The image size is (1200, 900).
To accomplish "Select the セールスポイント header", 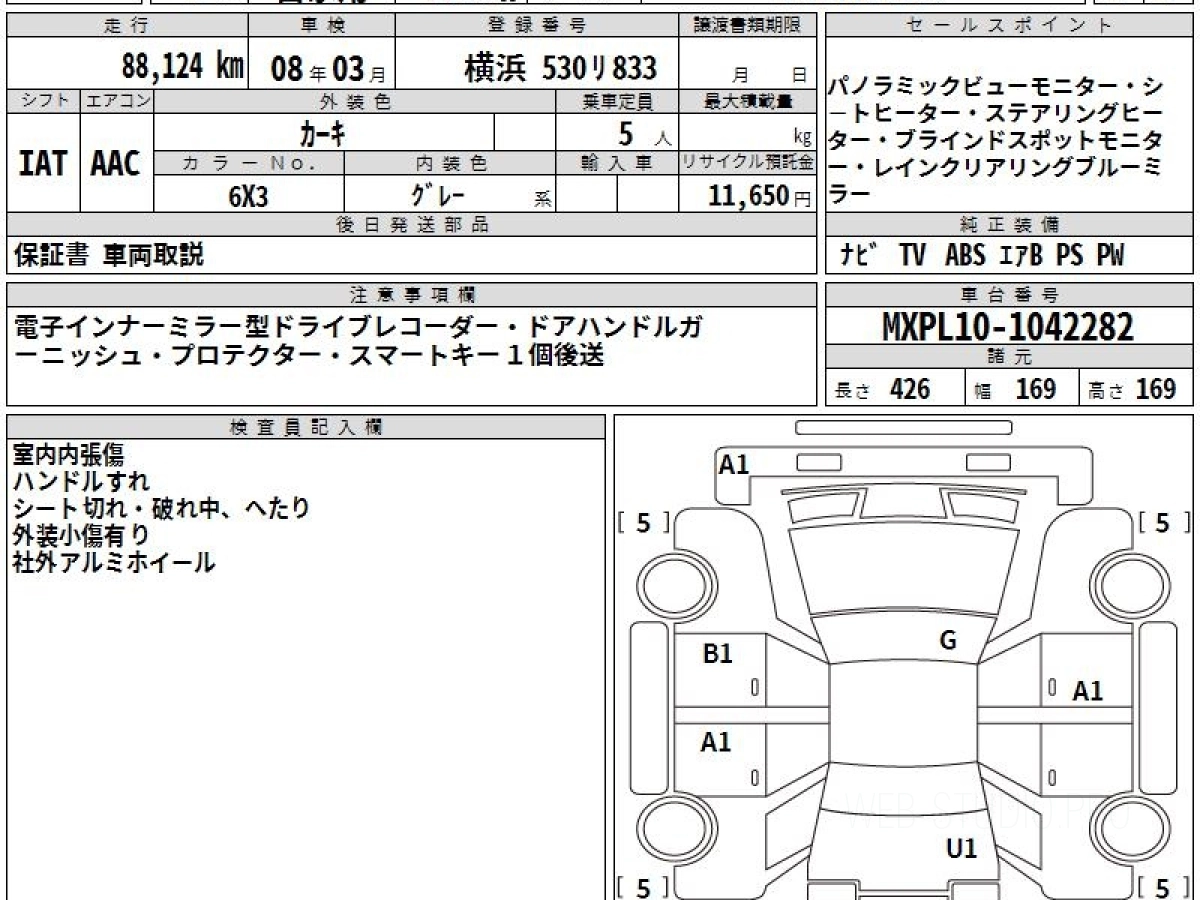I will coord(1010,26).
